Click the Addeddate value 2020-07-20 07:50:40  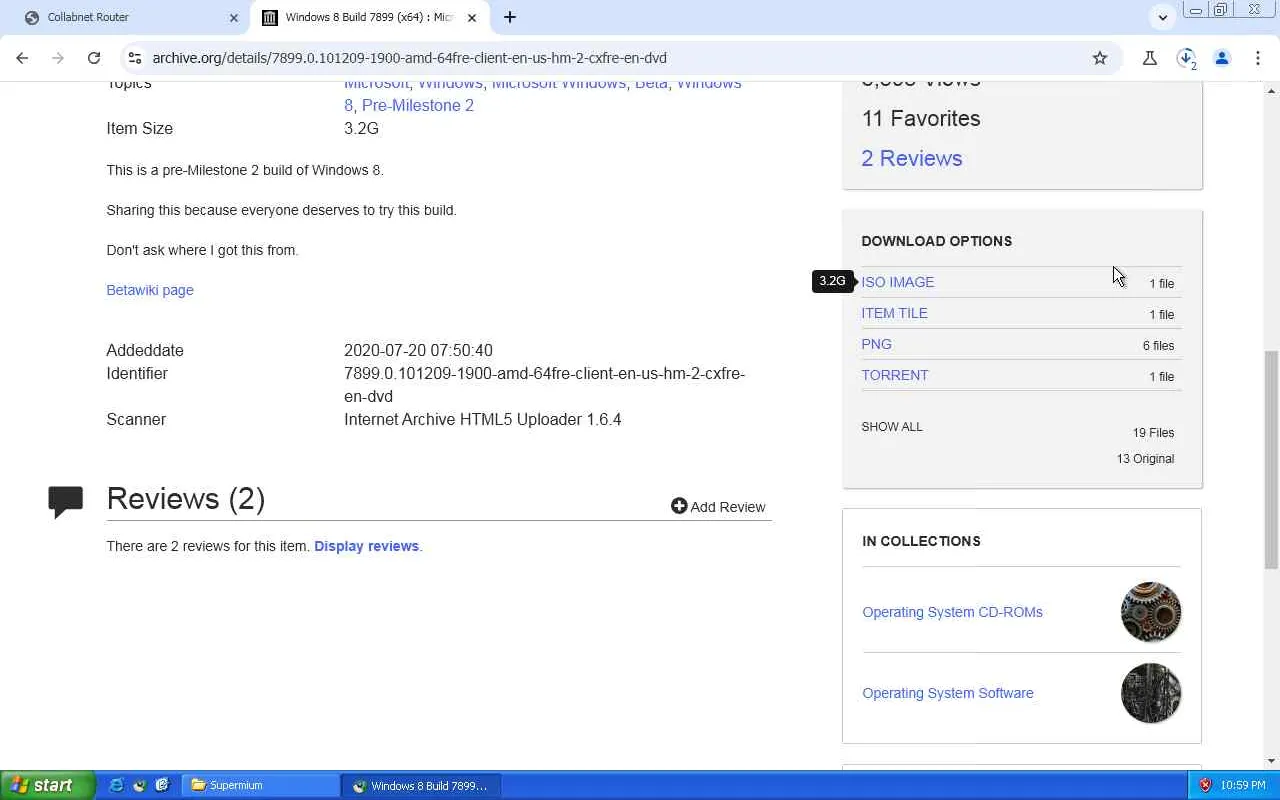(x=418, y=350)
